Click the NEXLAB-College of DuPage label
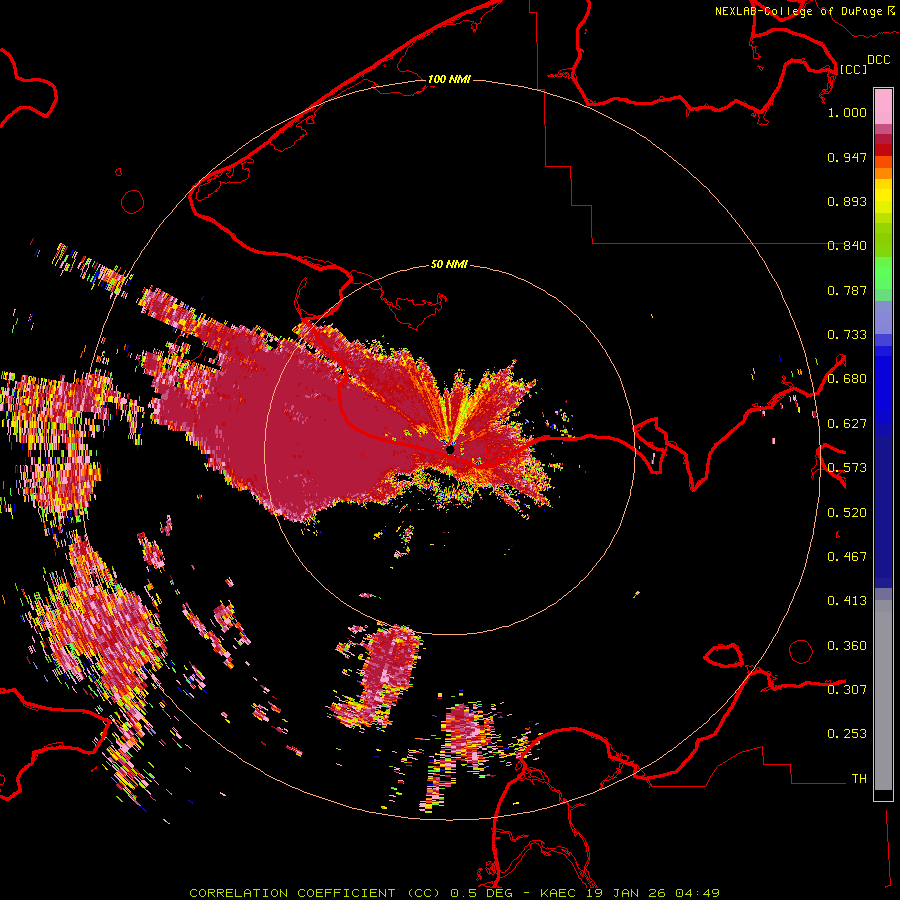 point(798,11)
